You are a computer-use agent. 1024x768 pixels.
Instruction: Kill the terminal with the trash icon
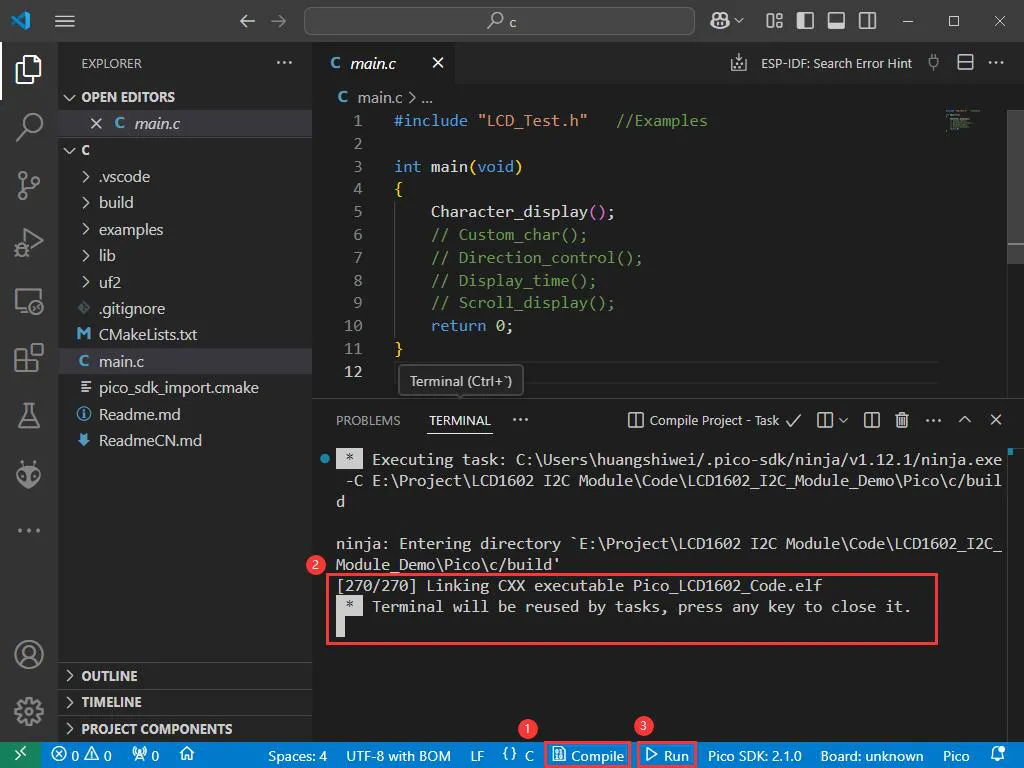(x=902, y=420)
